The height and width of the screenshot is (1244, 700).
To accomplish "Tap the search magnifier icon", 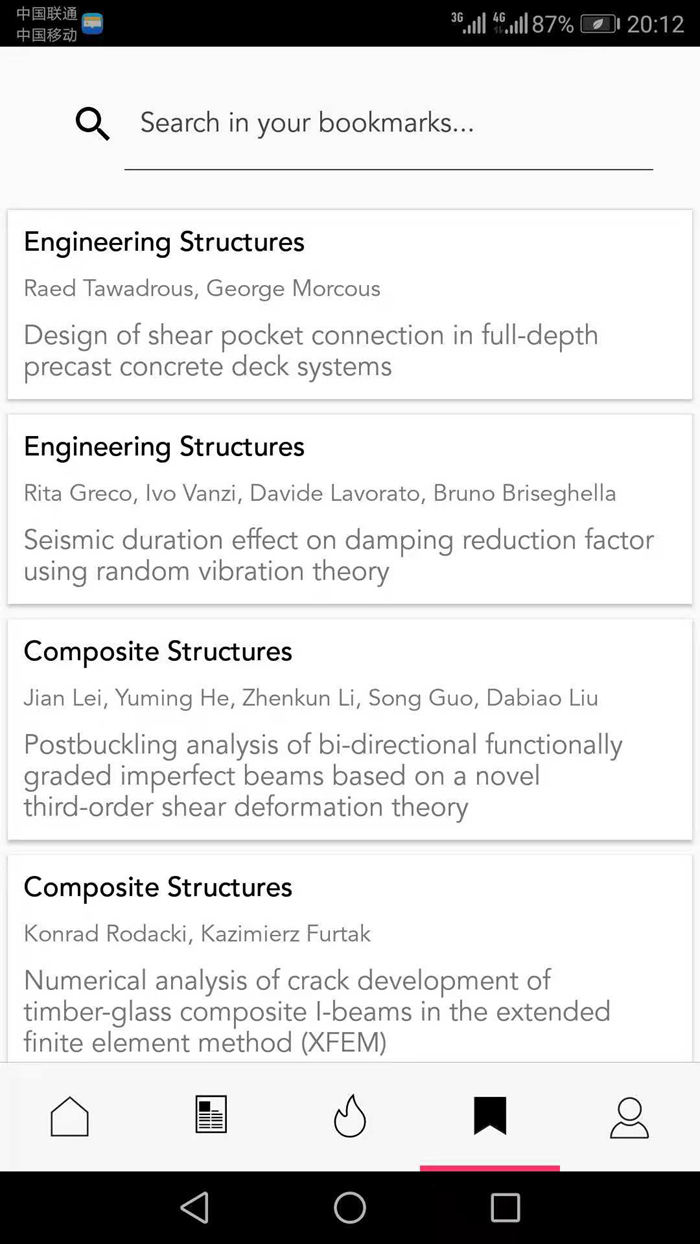I will (93, 124).
